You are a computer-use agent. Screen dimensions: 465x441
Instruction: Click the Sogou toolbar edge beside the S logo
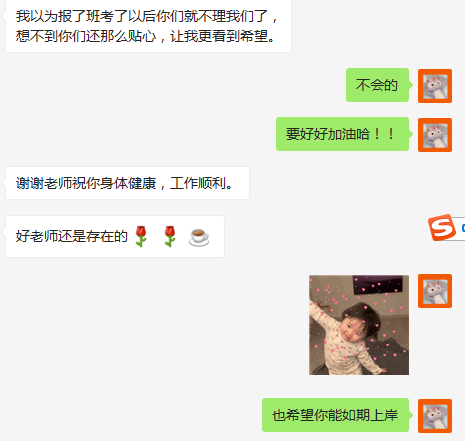point(461,228)
